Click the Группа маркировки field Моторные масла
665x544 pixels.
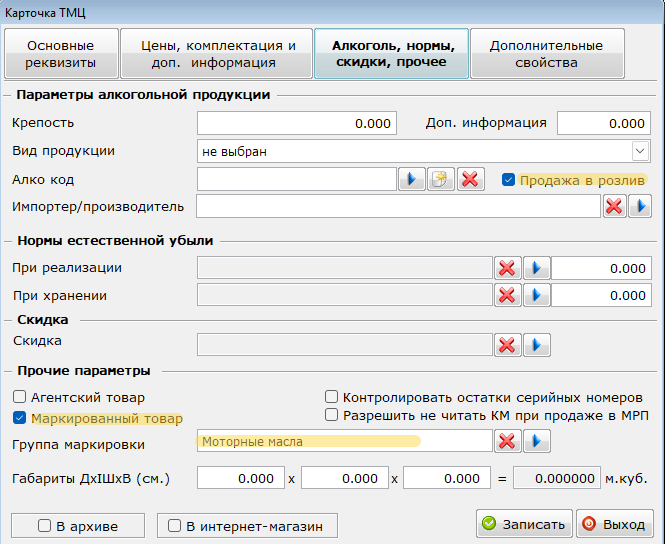[345, 441]
